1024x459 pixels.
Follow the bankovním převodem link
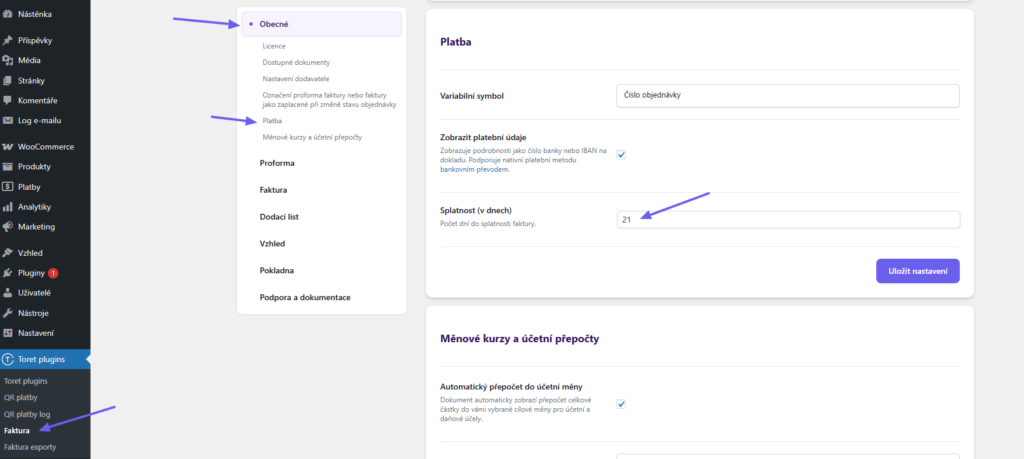click(x=475, y=170)
